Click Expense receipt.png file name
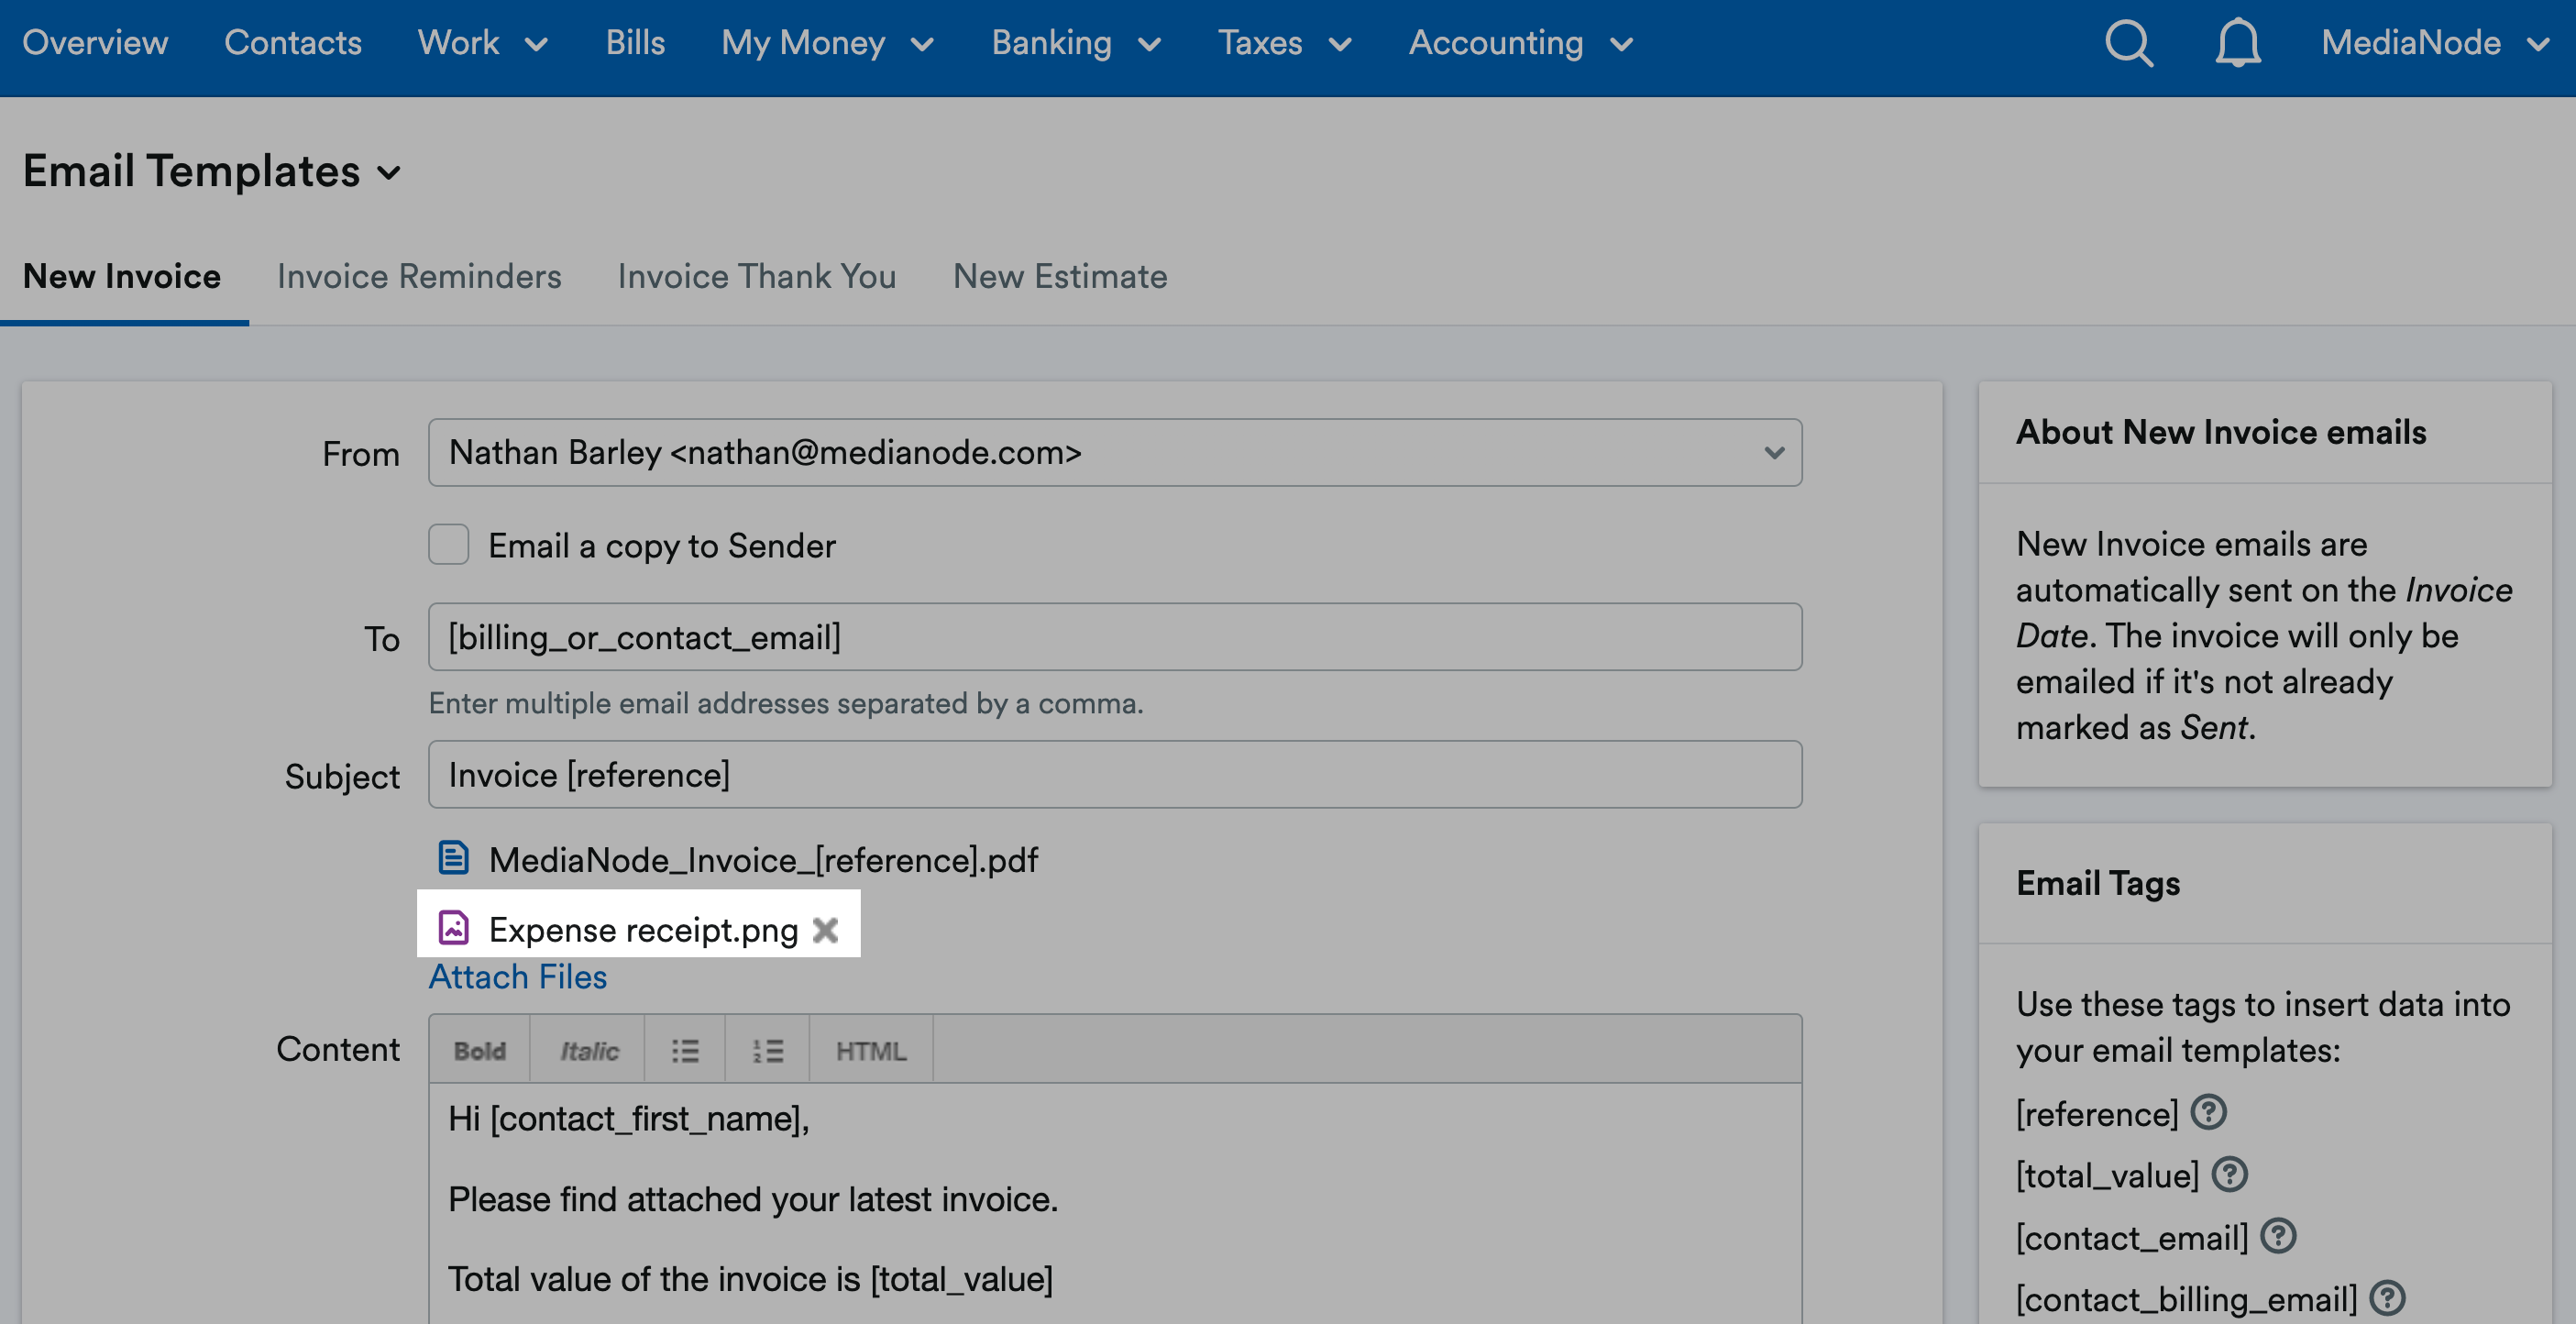This screenshot has height=1324, width=2576. (x=643, y=930)
